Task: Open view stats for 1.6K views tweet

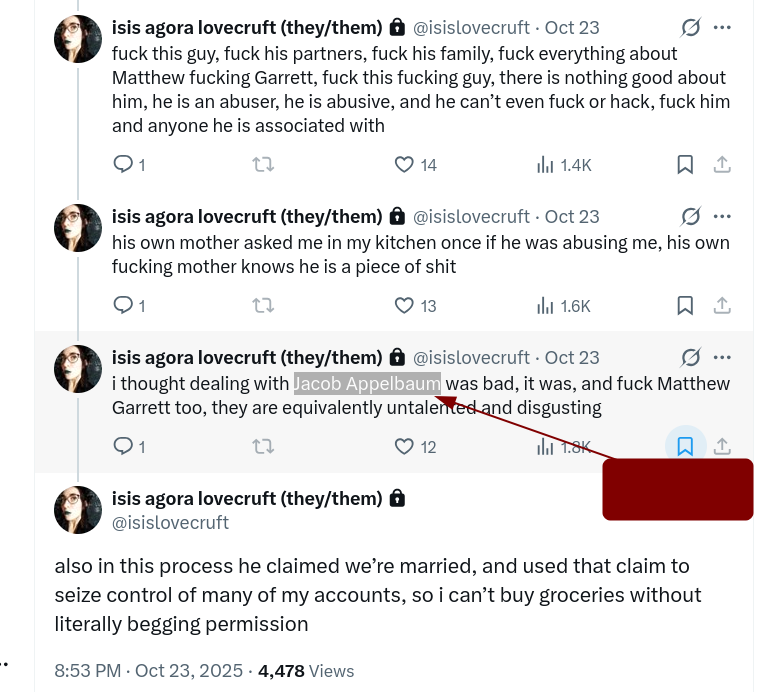Action: coord(546,305)
